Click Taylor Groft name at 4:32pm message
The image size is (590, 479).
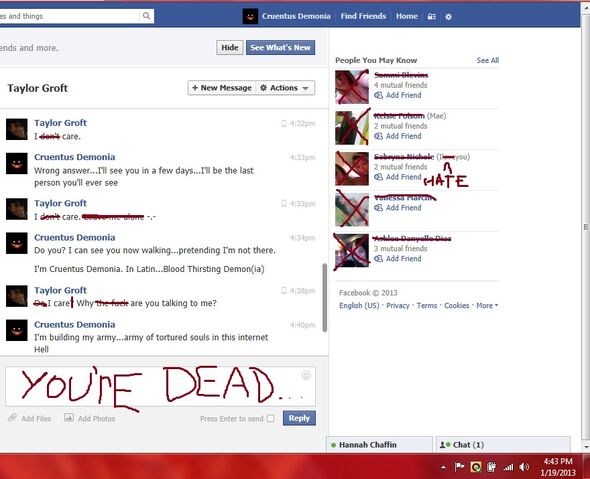point(60,123)
